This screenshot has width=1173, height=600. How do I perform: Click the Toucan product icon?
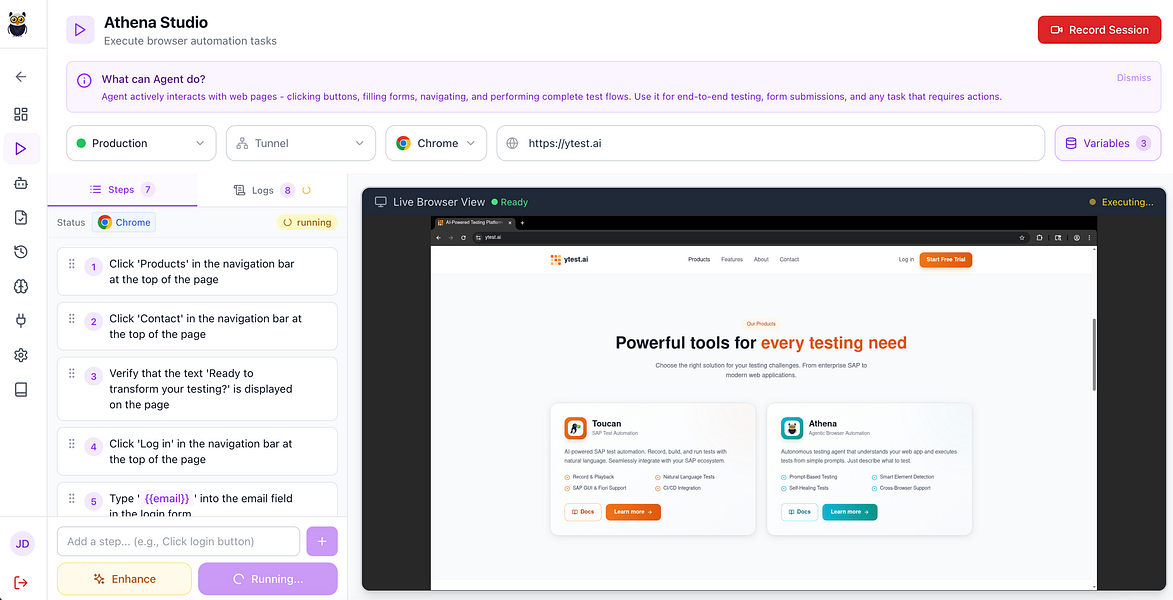(575, 429)
